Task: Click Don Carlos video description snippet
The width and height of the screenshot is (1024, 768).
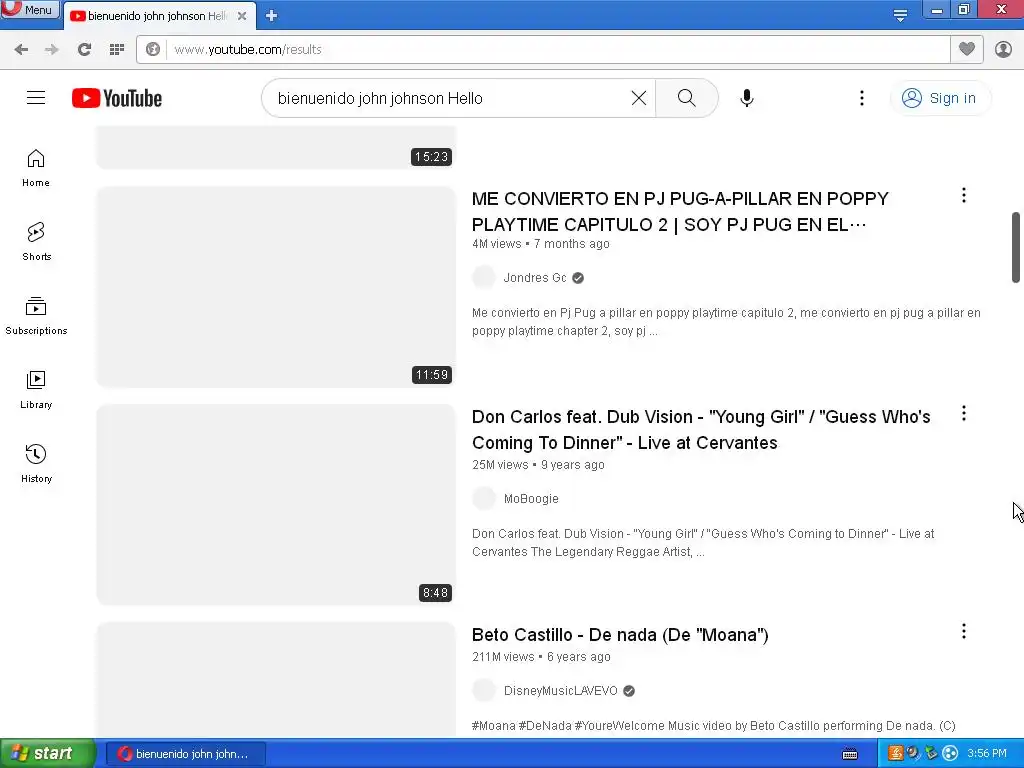Action: click(x=703, y=543)
